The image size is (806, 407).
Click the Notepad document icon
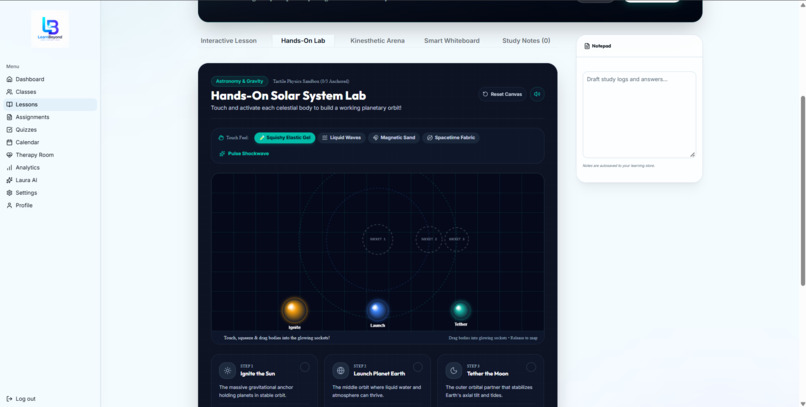[x=587, y=46]
